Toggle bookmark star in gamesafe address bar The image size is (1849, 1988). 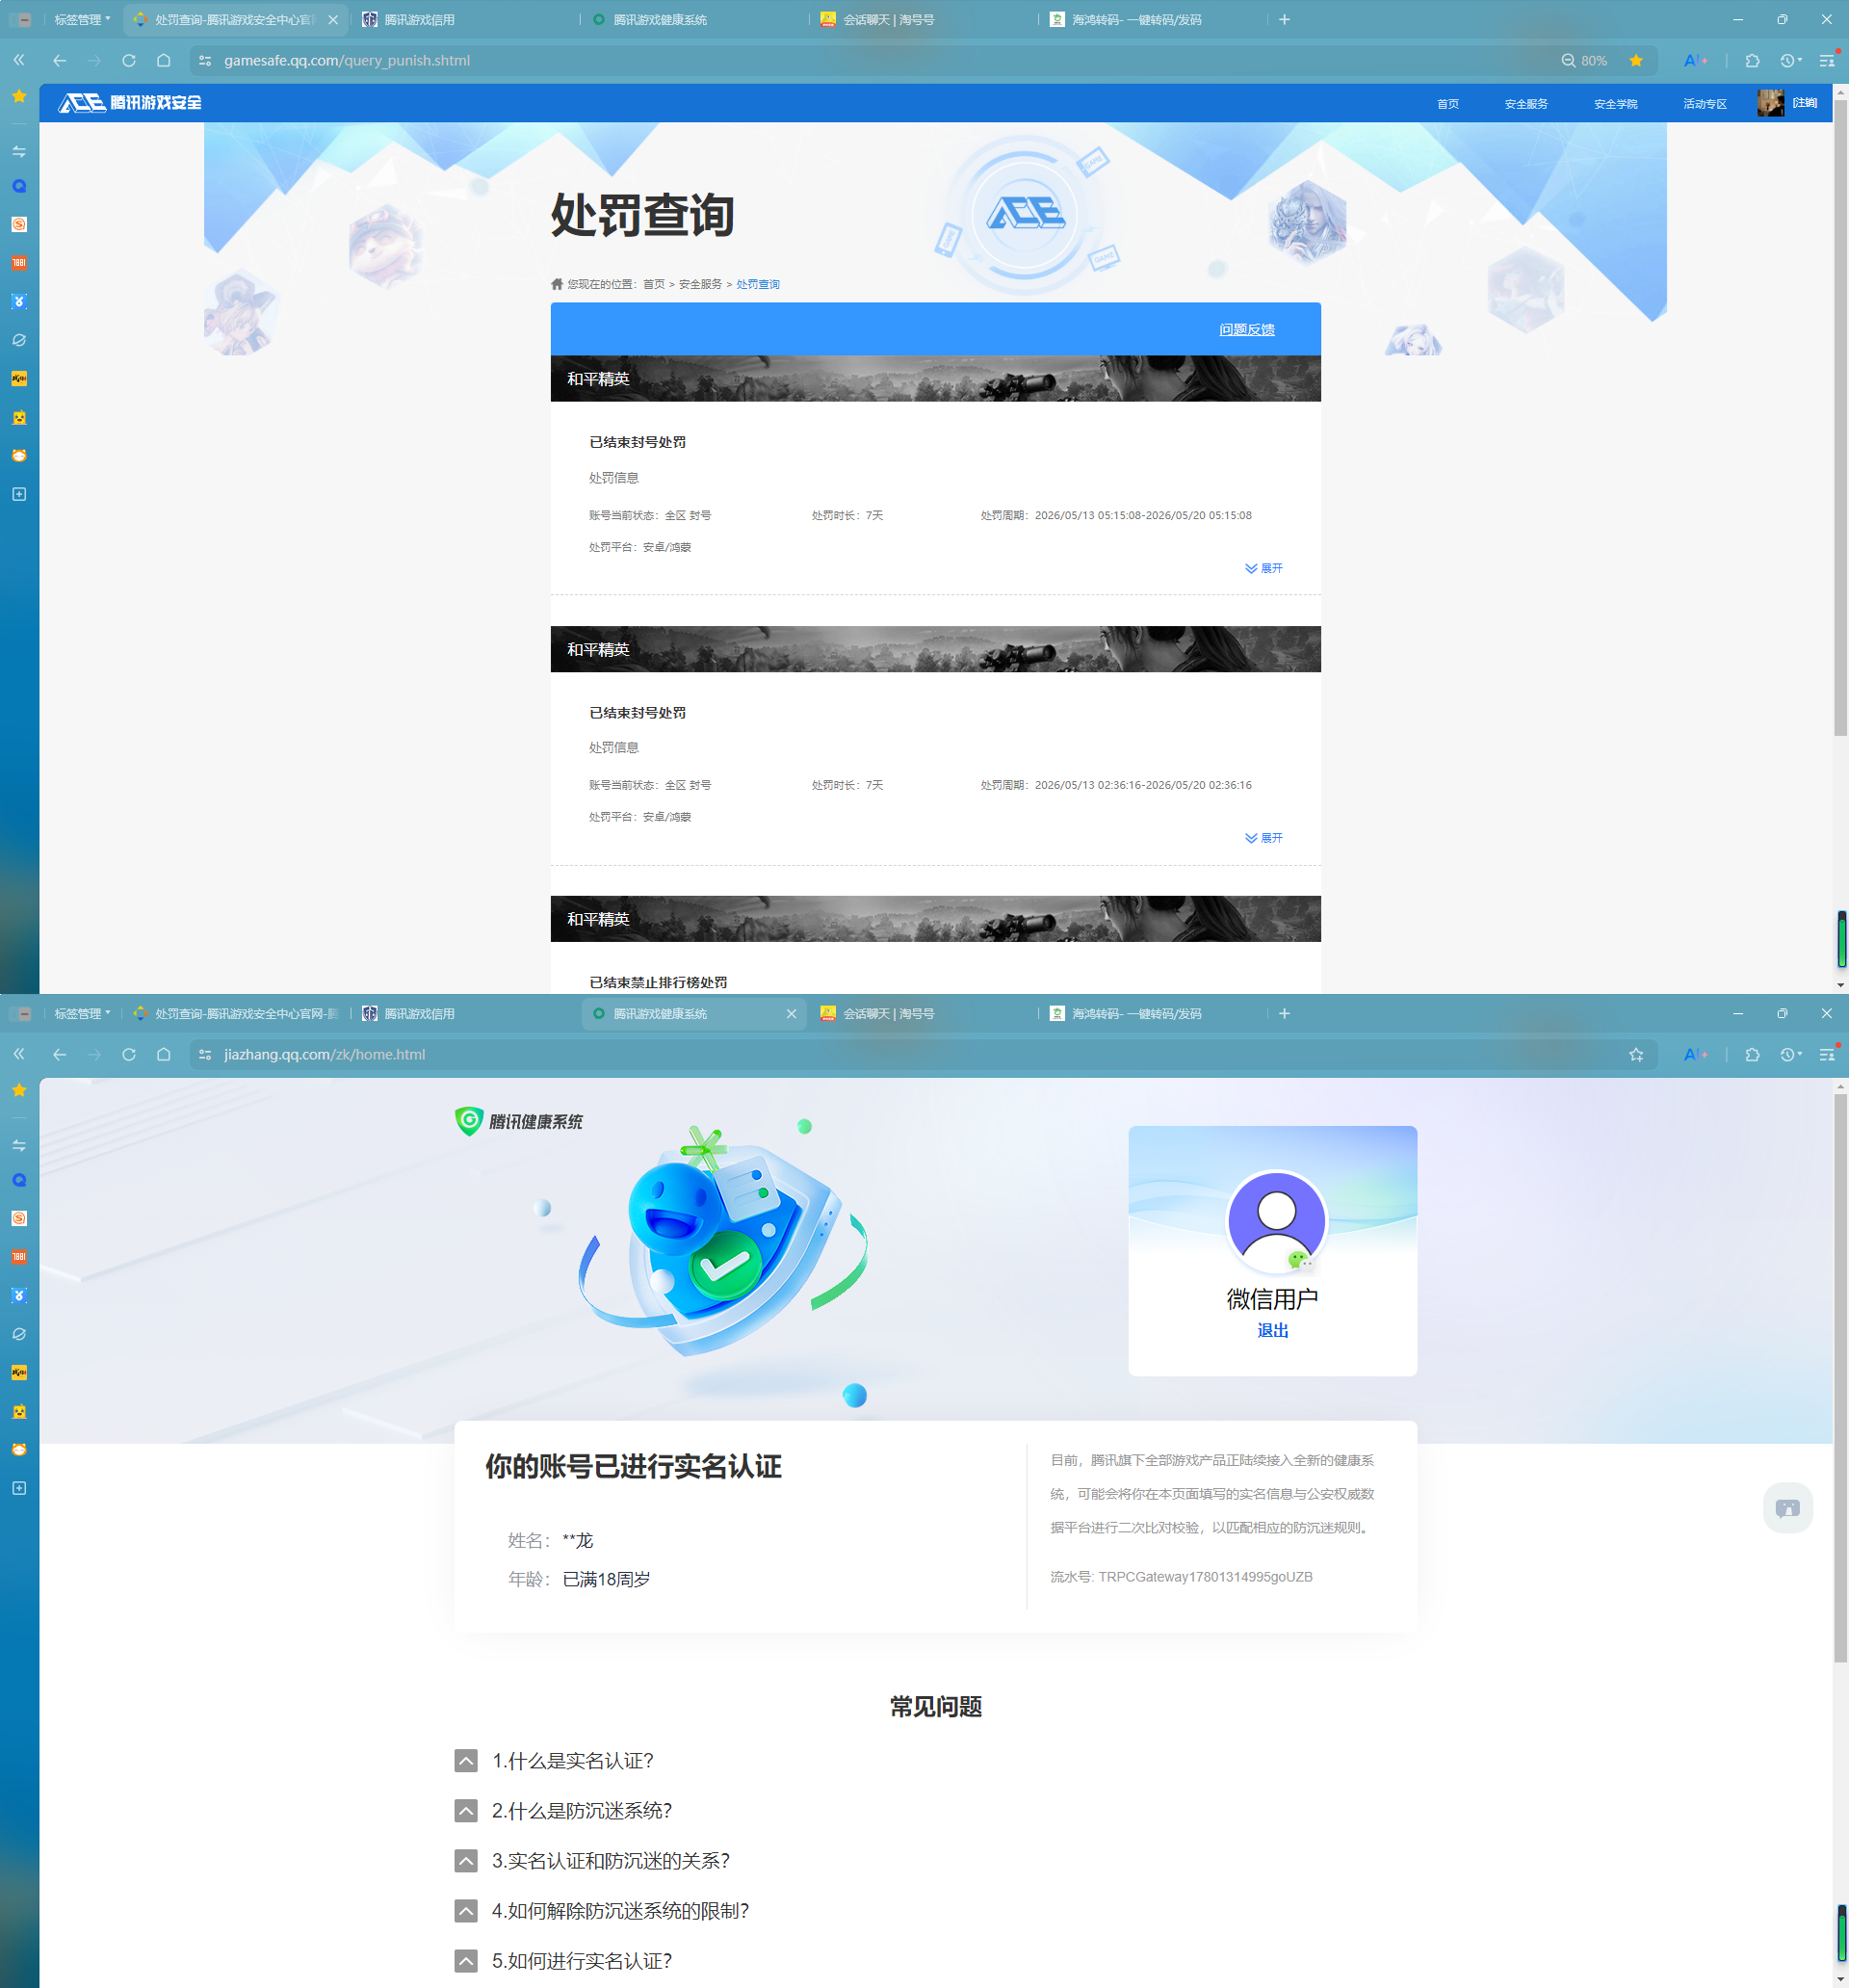(x=1636, y=60)
